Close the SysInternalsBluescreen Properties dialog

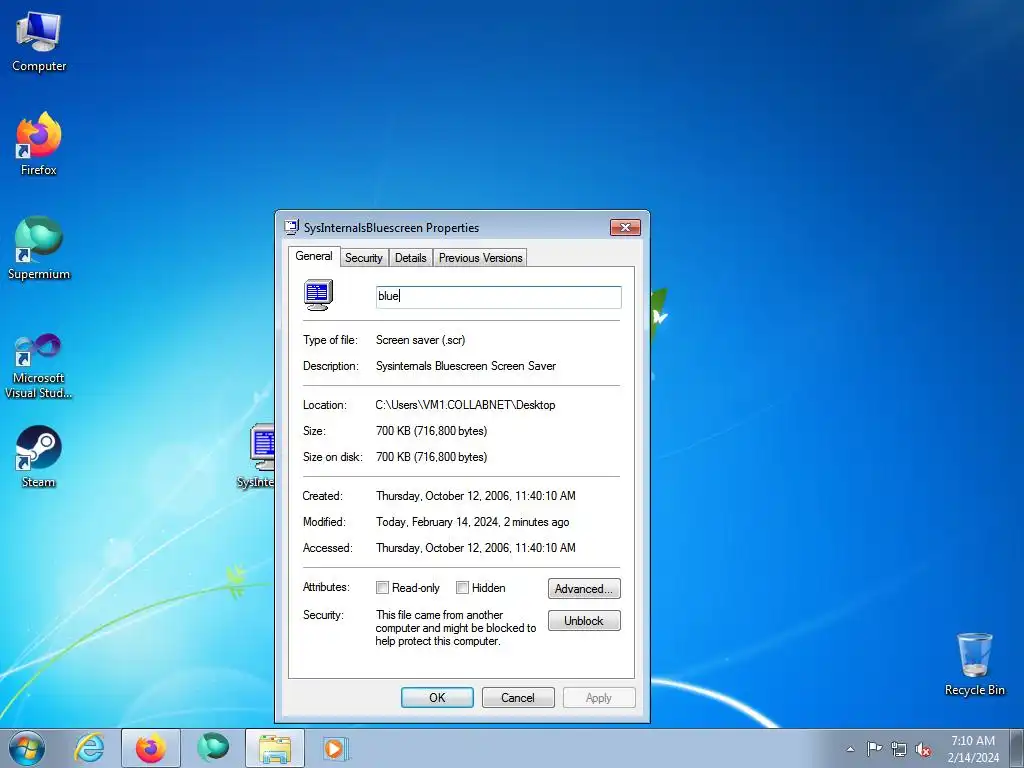coord(625,227)
